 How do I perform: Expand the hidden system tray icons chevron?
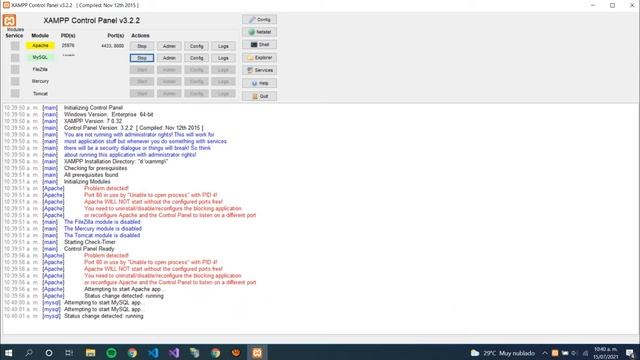(x=544, y=353)
